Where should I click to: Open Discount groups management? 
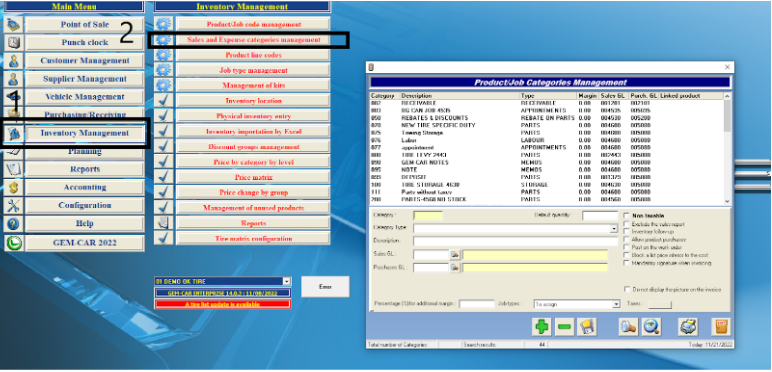pyautogui.click(x=254, y=147)
